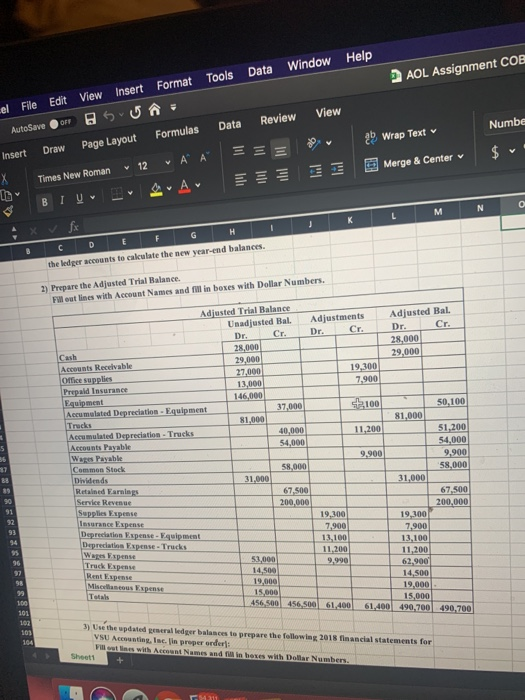Click the currency dollar sign icon
The image size is (525, 700).
coord(495,152)
